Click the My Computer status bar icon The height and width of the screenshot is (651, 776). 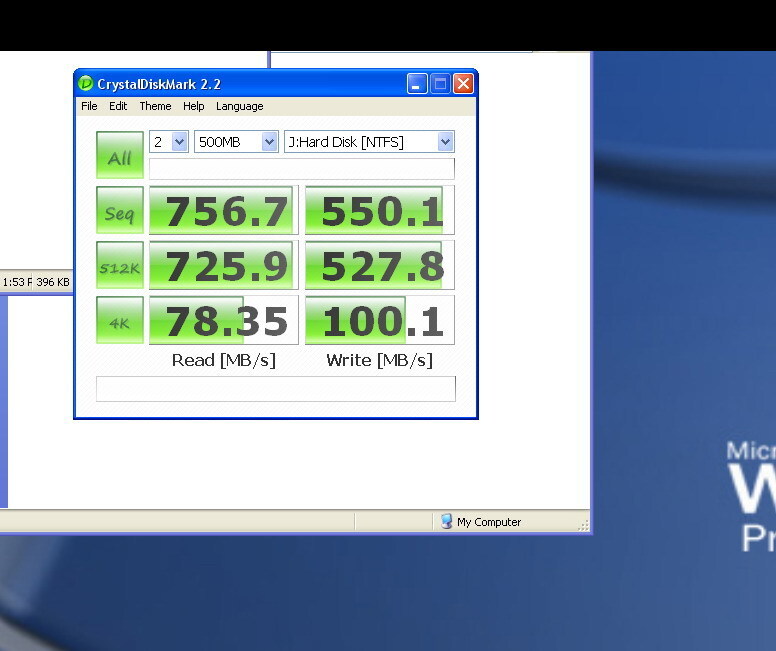446,521
